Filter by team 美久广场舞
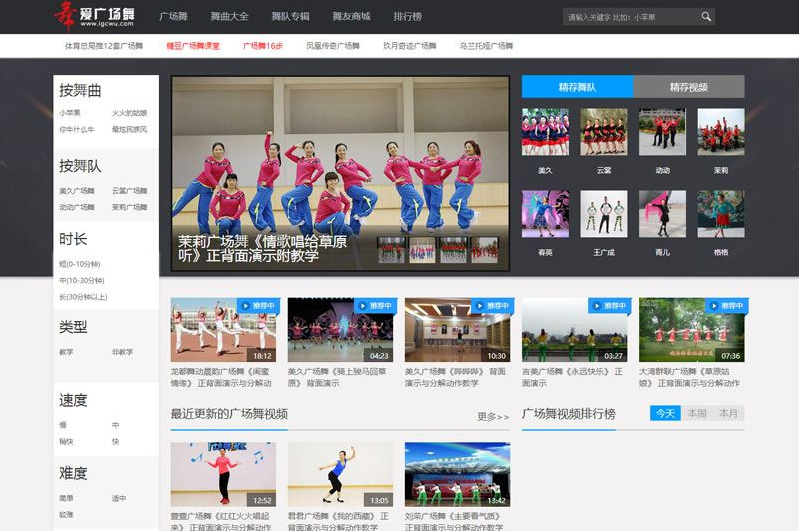 (77, 191)
